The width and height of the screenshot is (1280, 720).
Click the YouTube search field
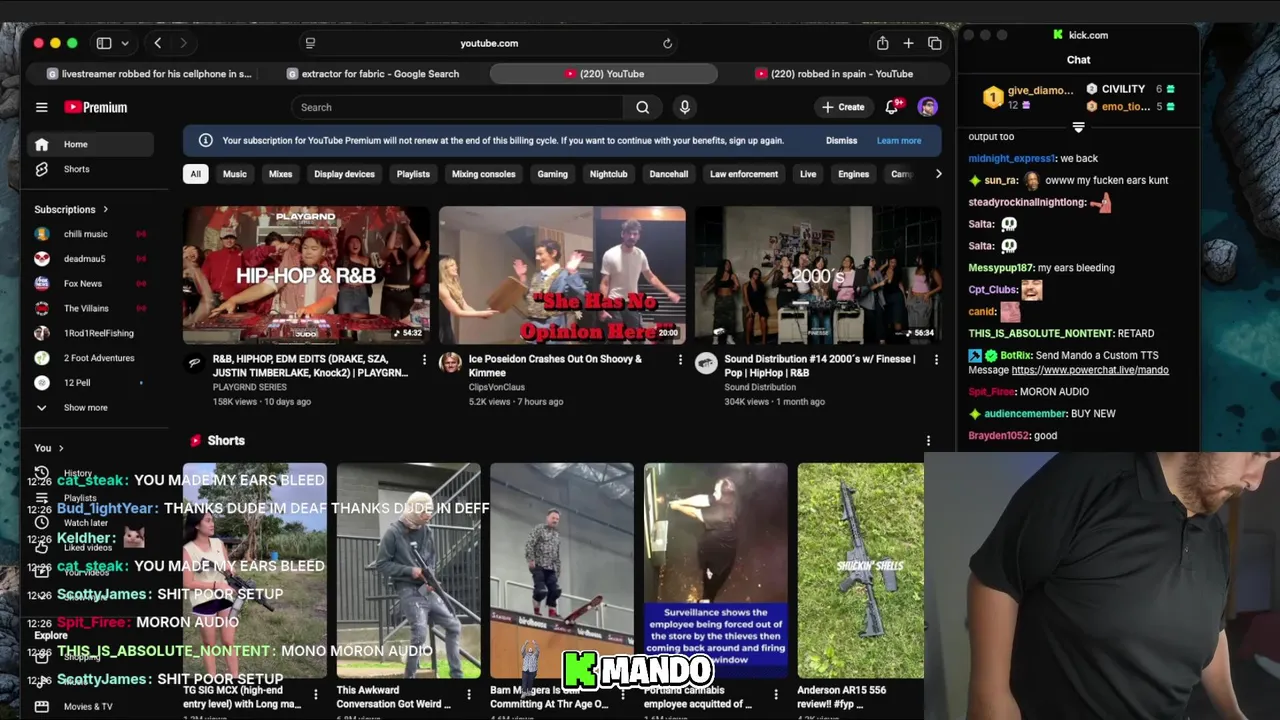457,107
